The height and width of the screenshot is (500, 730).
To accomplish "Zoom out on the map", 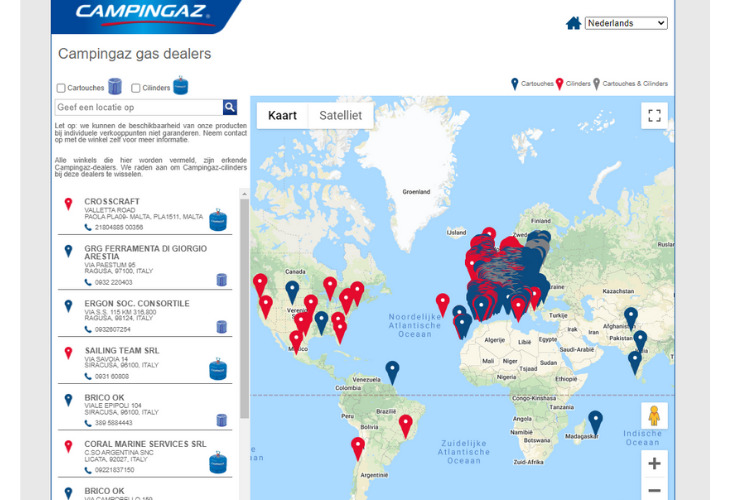I will 654,489.
